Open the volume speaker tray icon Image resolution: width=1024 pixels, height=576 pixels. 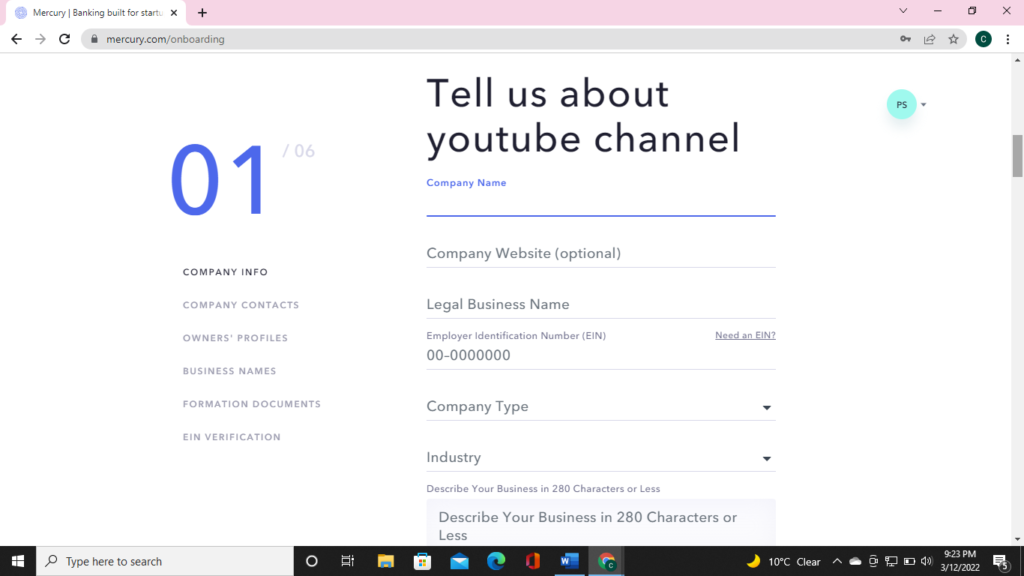coord(926,561)
